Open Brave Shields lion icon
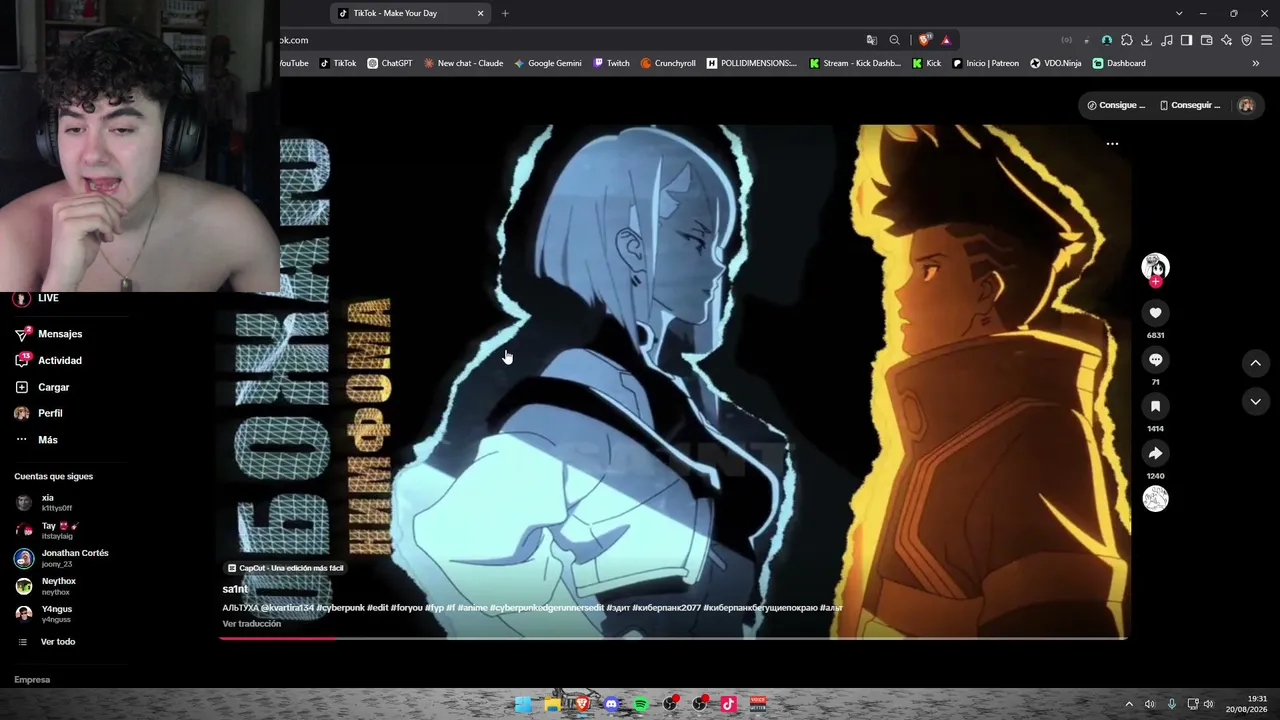 [924, 40]
